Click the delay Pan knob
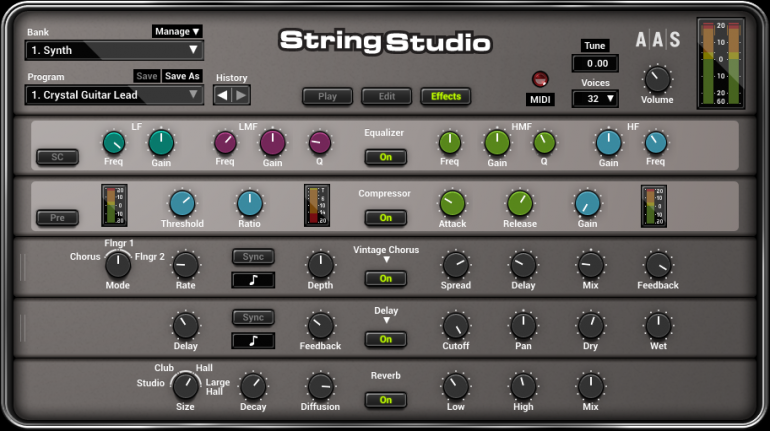This screenshot has height=431, width=770. point(523,325)
